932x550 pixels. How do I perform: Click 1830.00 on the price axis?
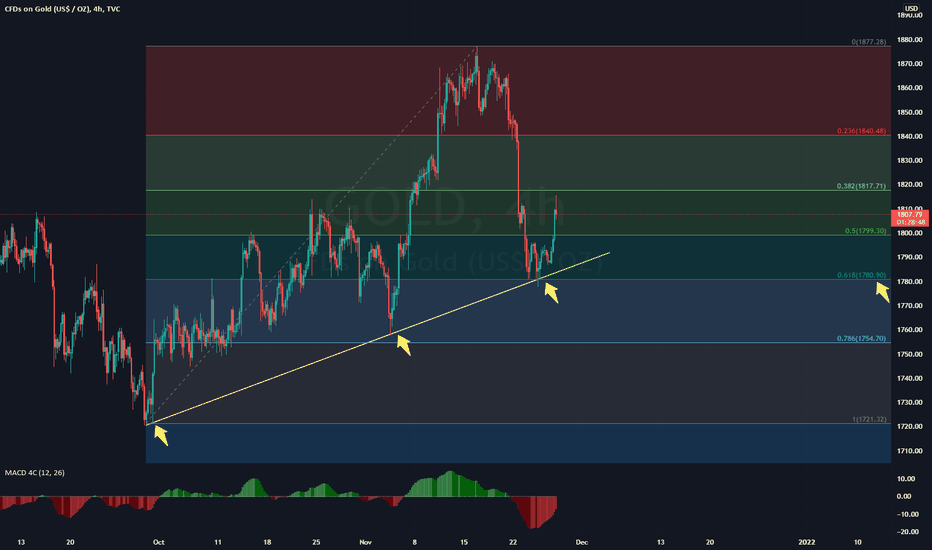tap(909, 161)
